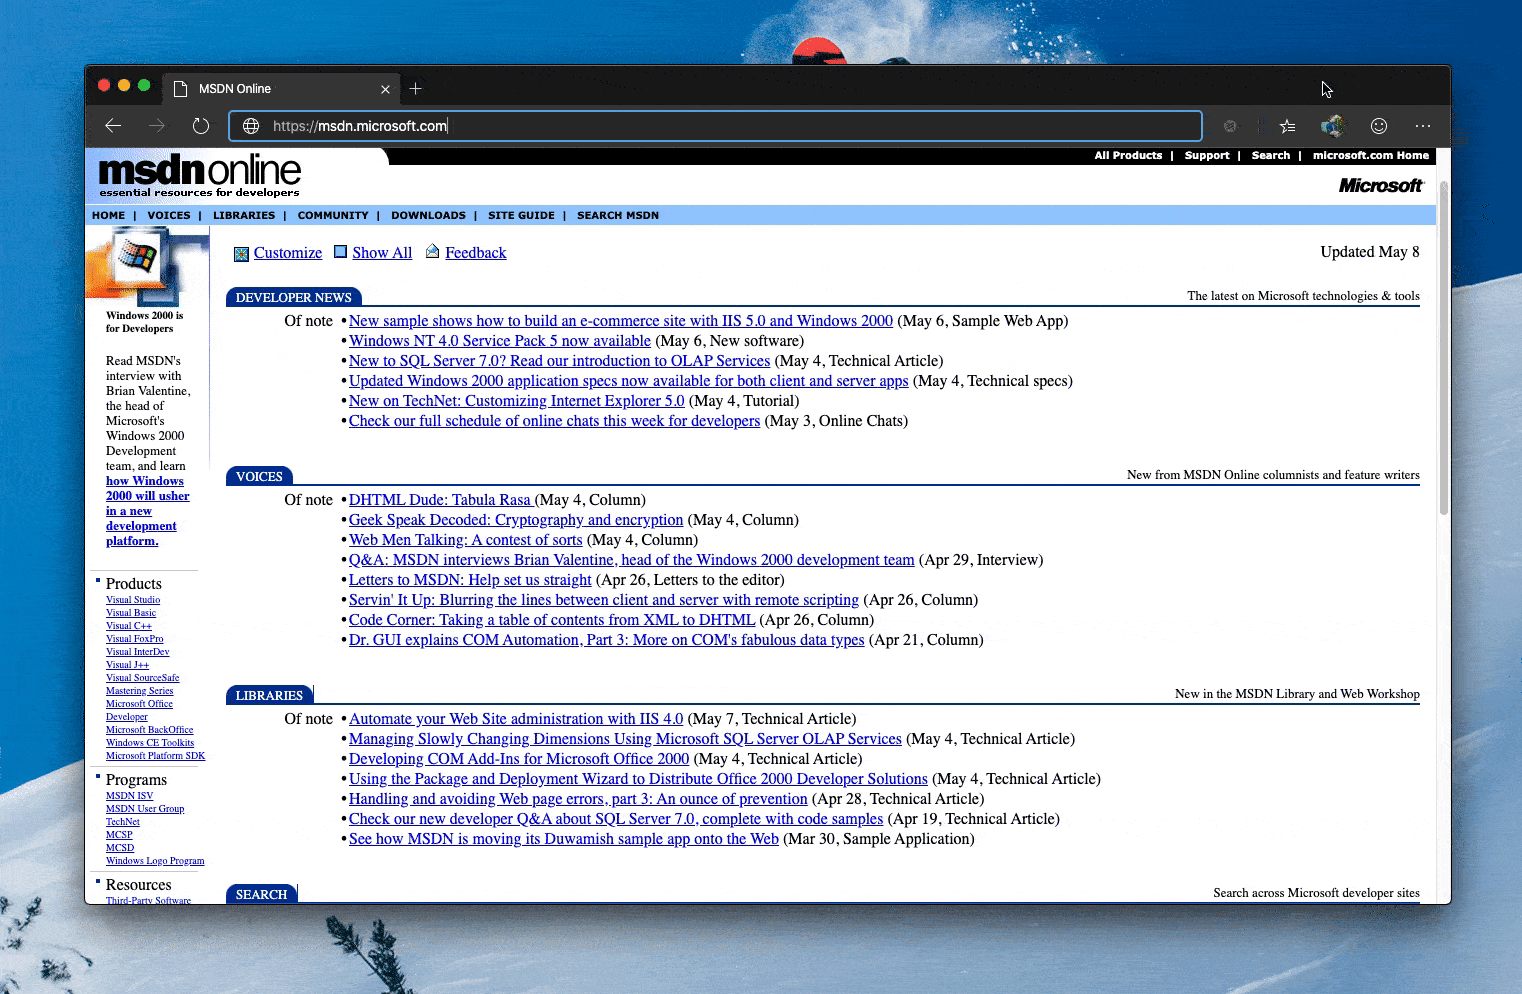Open Windows NT 4.0 Service Pack 5 link
The height and width of the screenshot is (994, 1522).
pyautogui.click(x=500, y=341)
